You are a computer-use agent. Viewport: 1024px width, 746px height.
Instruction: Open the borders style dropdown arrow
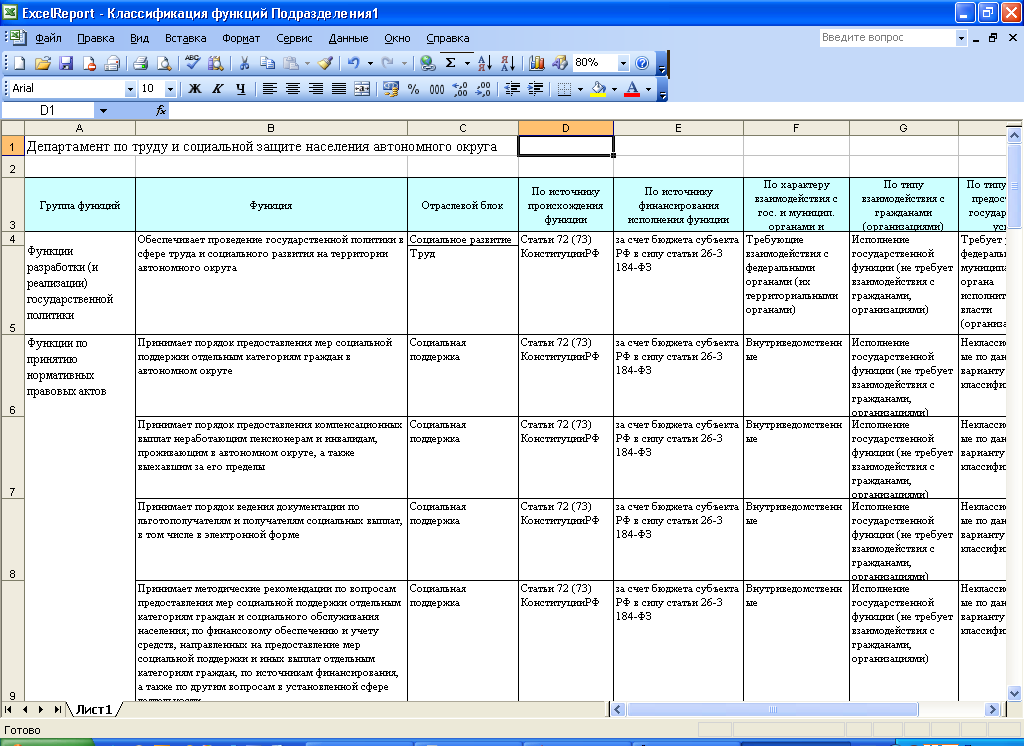pyautogui.click(x=580, y=89)
